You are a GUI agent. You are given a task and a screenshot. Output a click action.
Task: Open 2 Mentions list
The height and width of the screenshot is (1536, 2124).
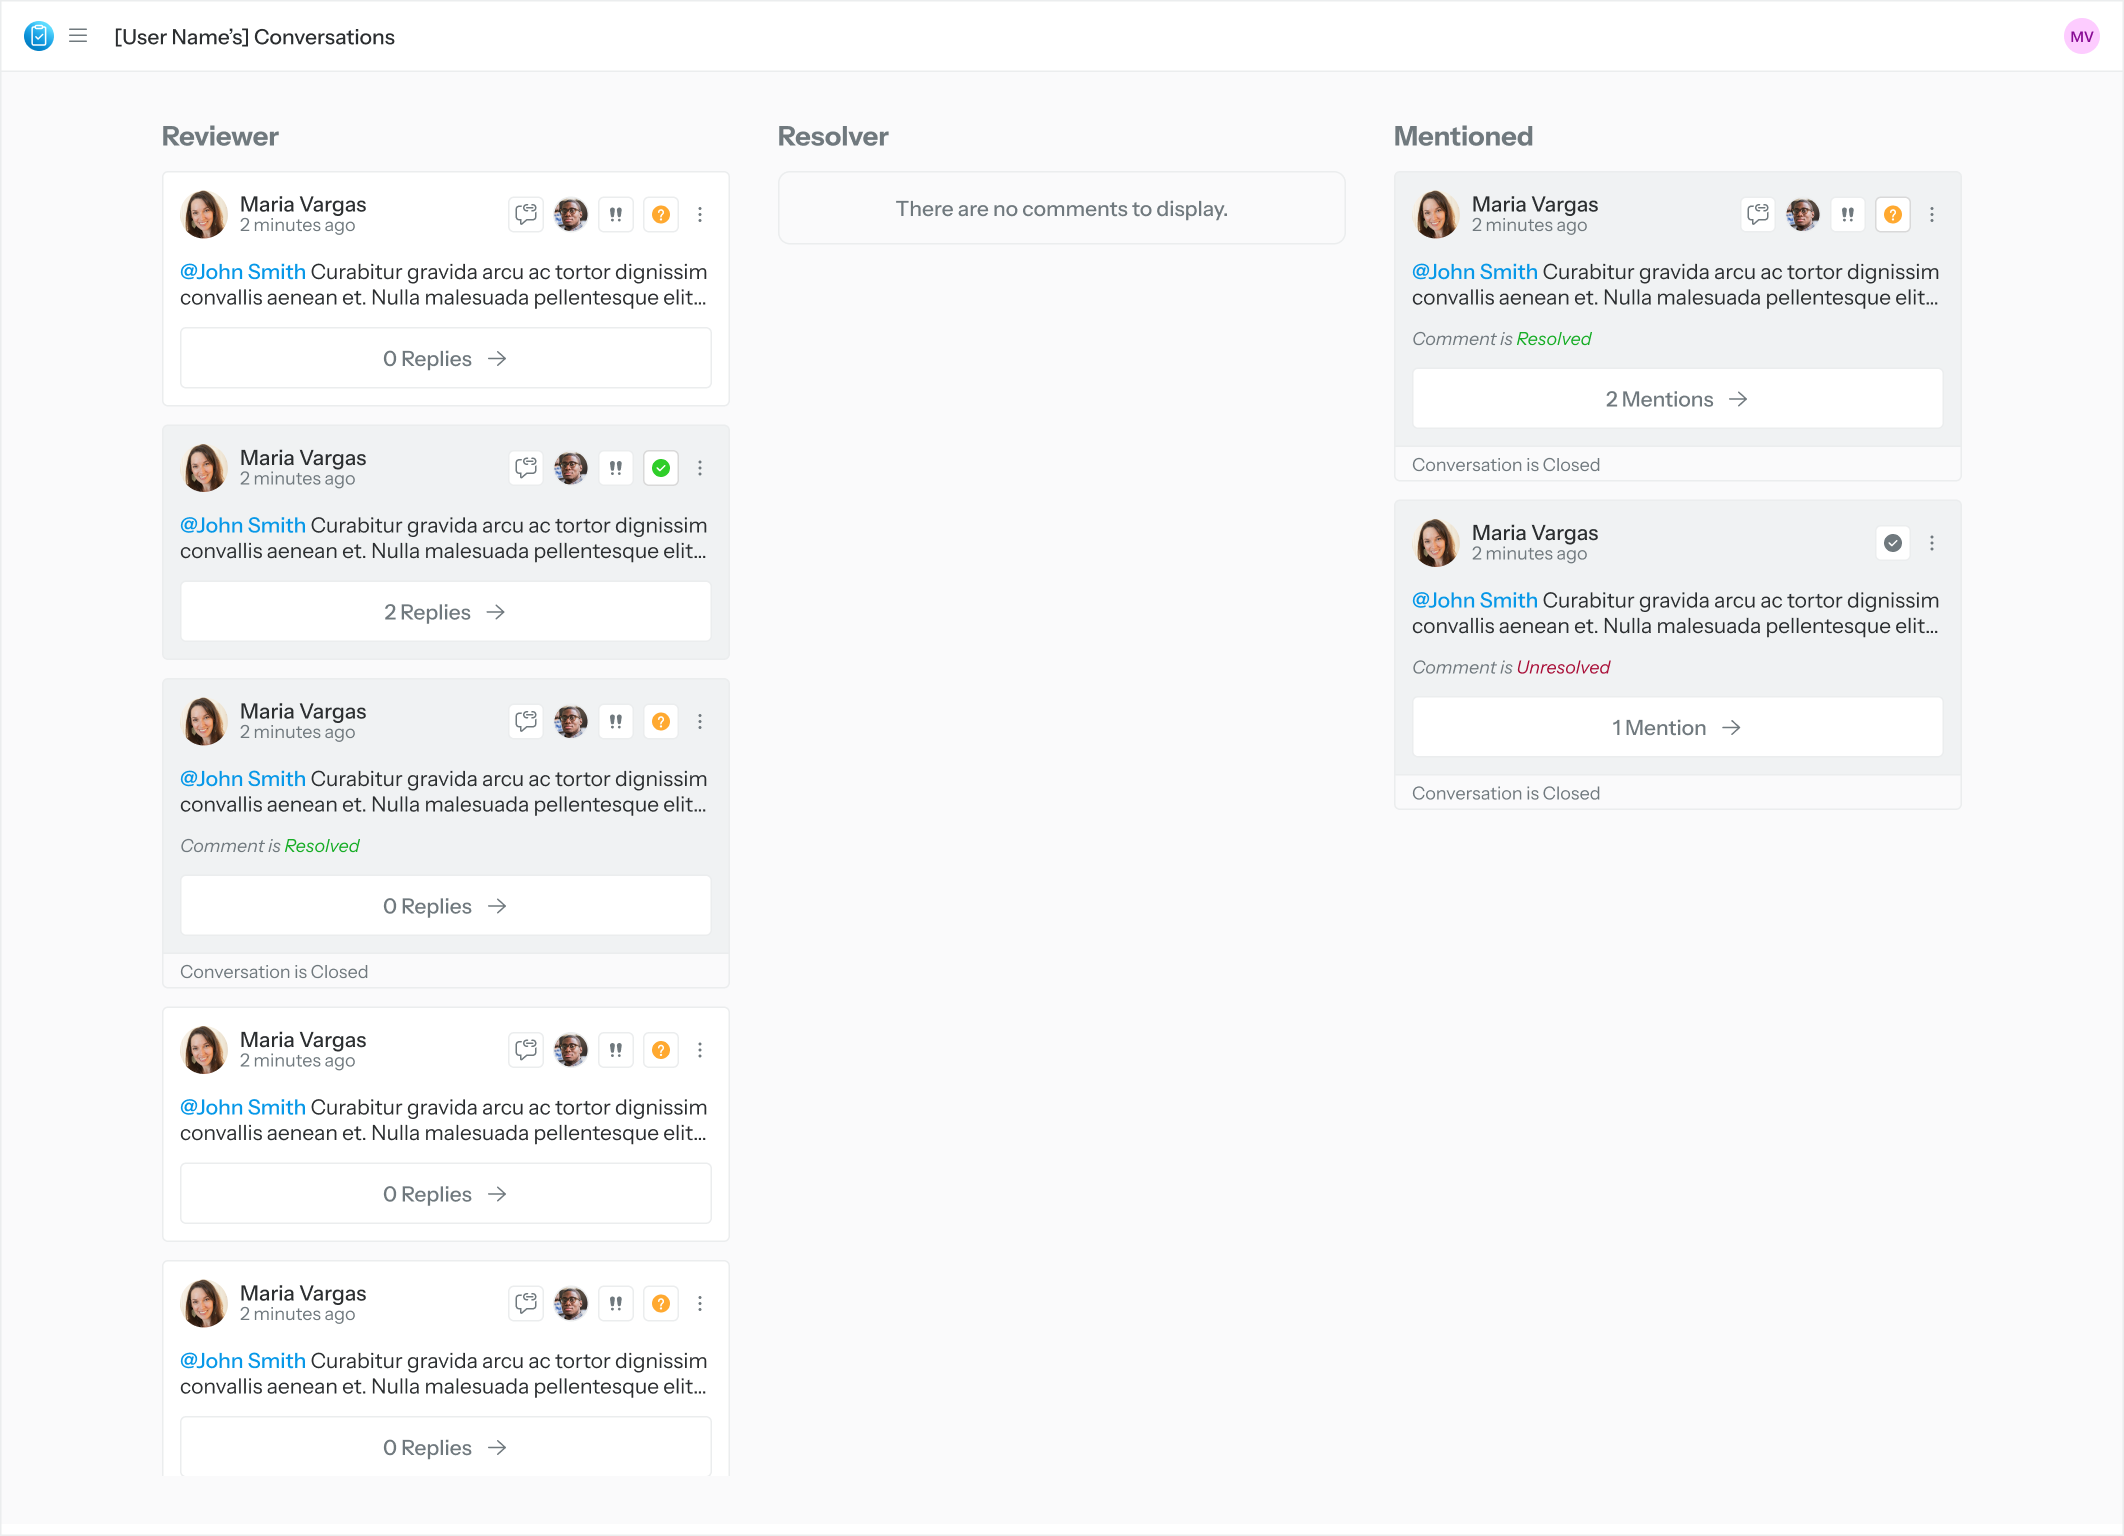coord(1677,399)
